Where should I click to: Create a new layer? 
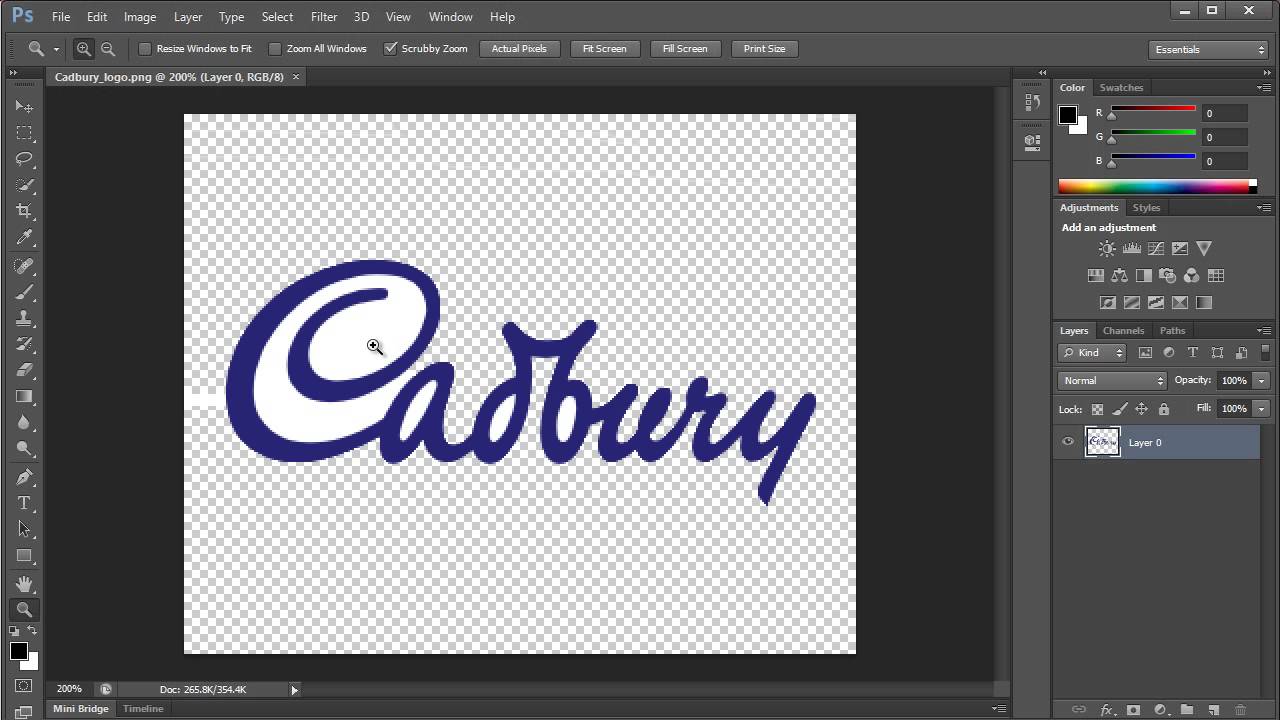[1213, 710]
